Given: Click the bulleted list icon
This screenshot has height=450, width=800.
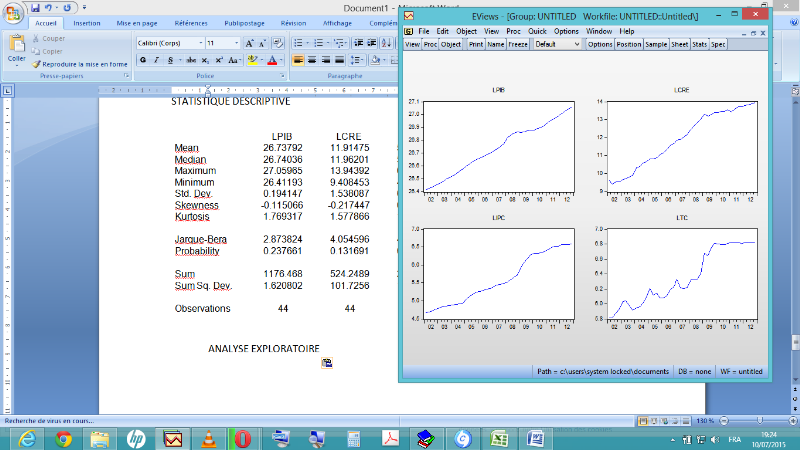Looking at the screenshot, I should pos(299,43).
